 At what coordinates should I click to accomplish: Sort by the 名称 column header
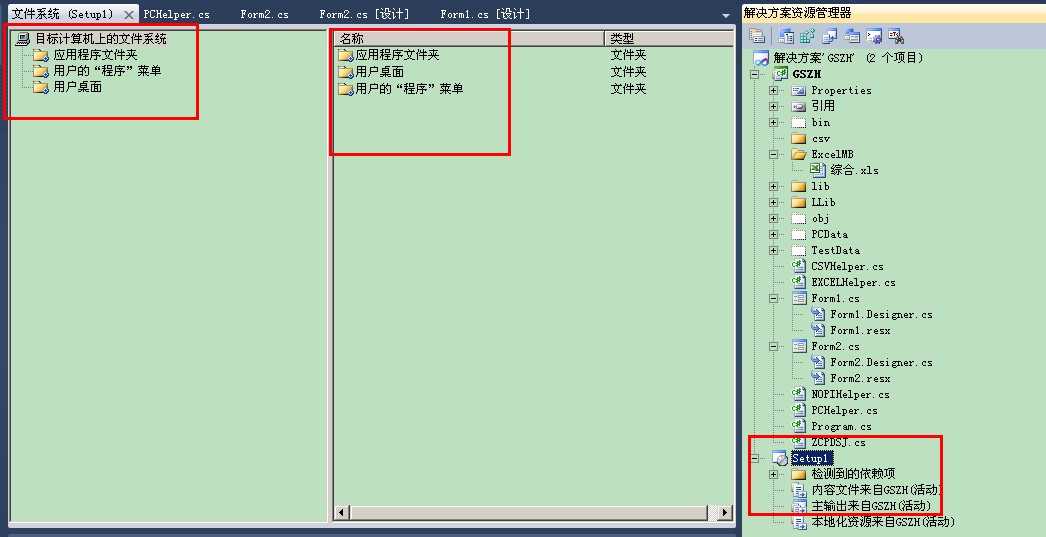pyautogui.click(x=468, y=39)
